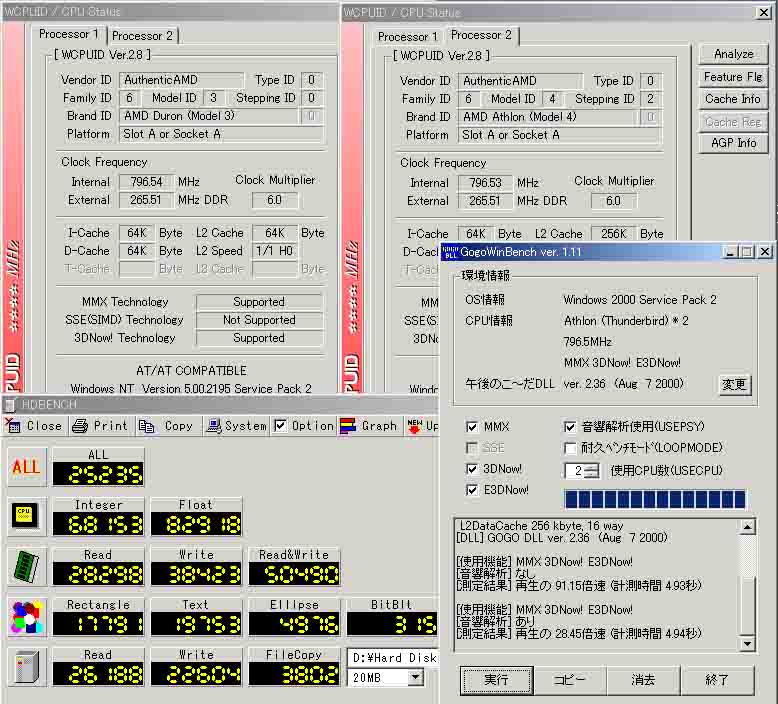
Task: Click the コピー copy button in GogoWinBench
Action: (570, 680)
